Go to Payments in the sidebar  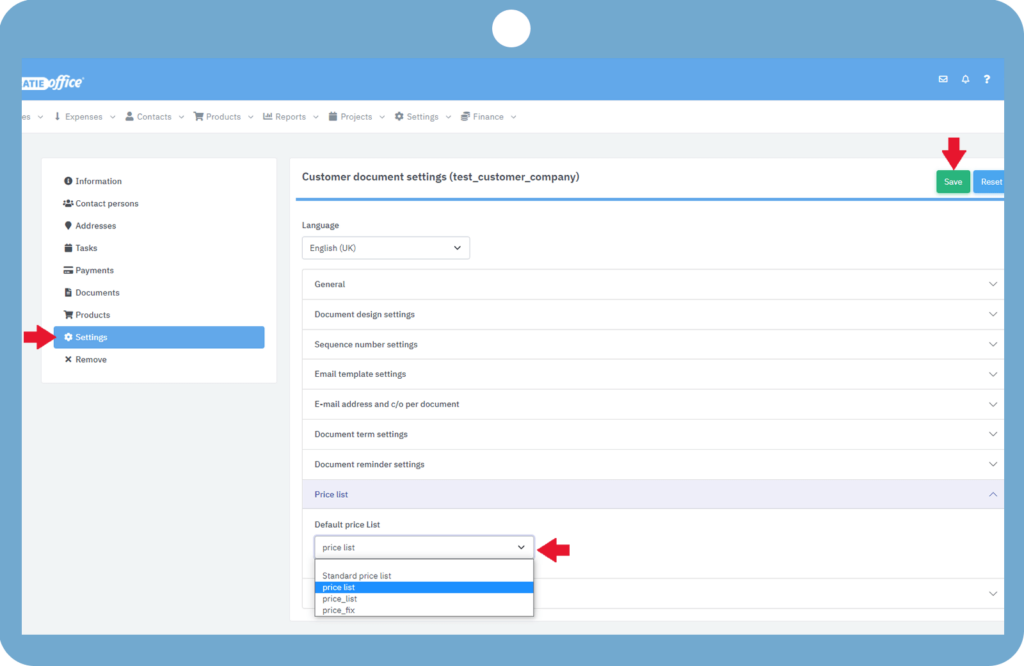(159, 270)
